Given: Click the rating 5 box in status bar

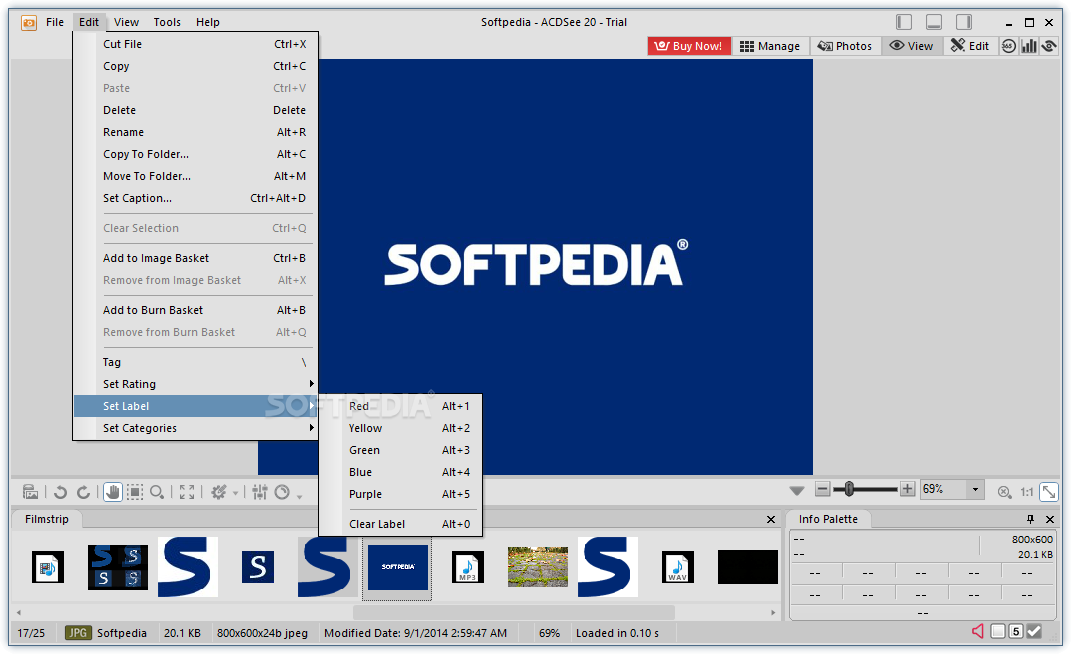Looking at the screenshot, I should [1016, 631].
